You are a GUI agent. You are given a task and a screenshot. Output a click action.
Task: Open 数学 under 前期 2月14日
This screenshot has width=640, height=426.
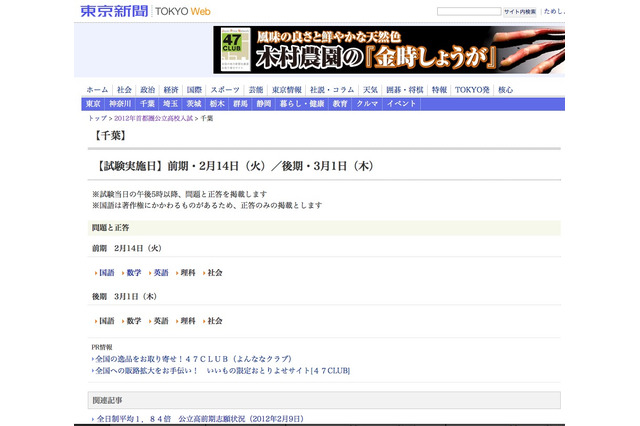(134, 273)
